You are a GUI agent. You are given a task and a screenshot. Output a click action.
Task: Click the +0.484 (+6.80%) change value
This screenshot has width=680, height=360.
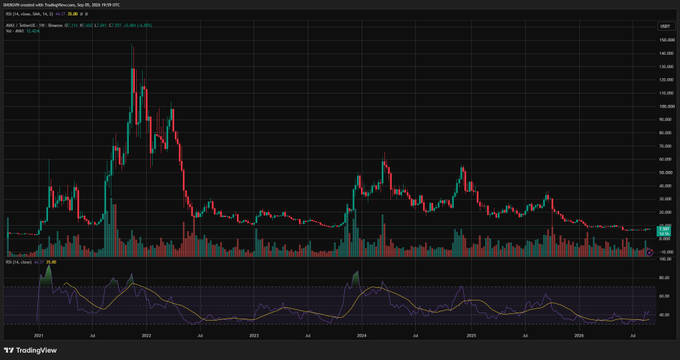(x=138, y=25)
